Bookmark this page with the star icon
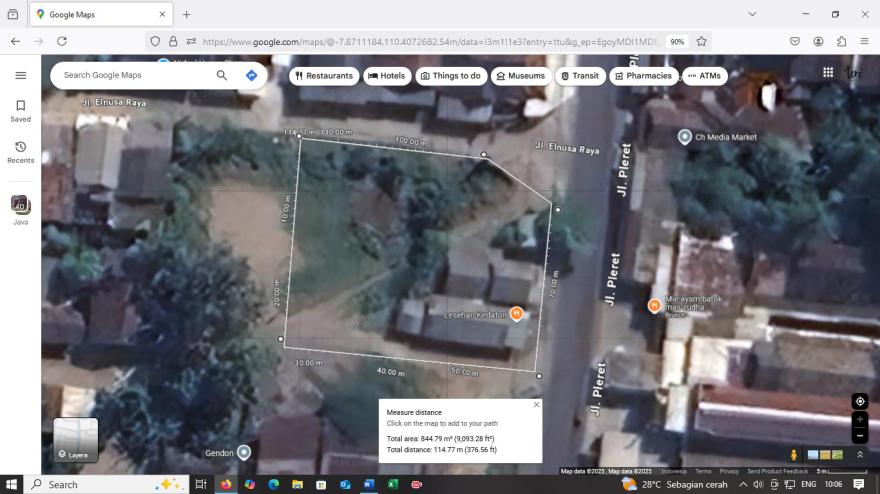Image resolution: width=880 pixels, height=494 pixels. [x=702, y=41]
